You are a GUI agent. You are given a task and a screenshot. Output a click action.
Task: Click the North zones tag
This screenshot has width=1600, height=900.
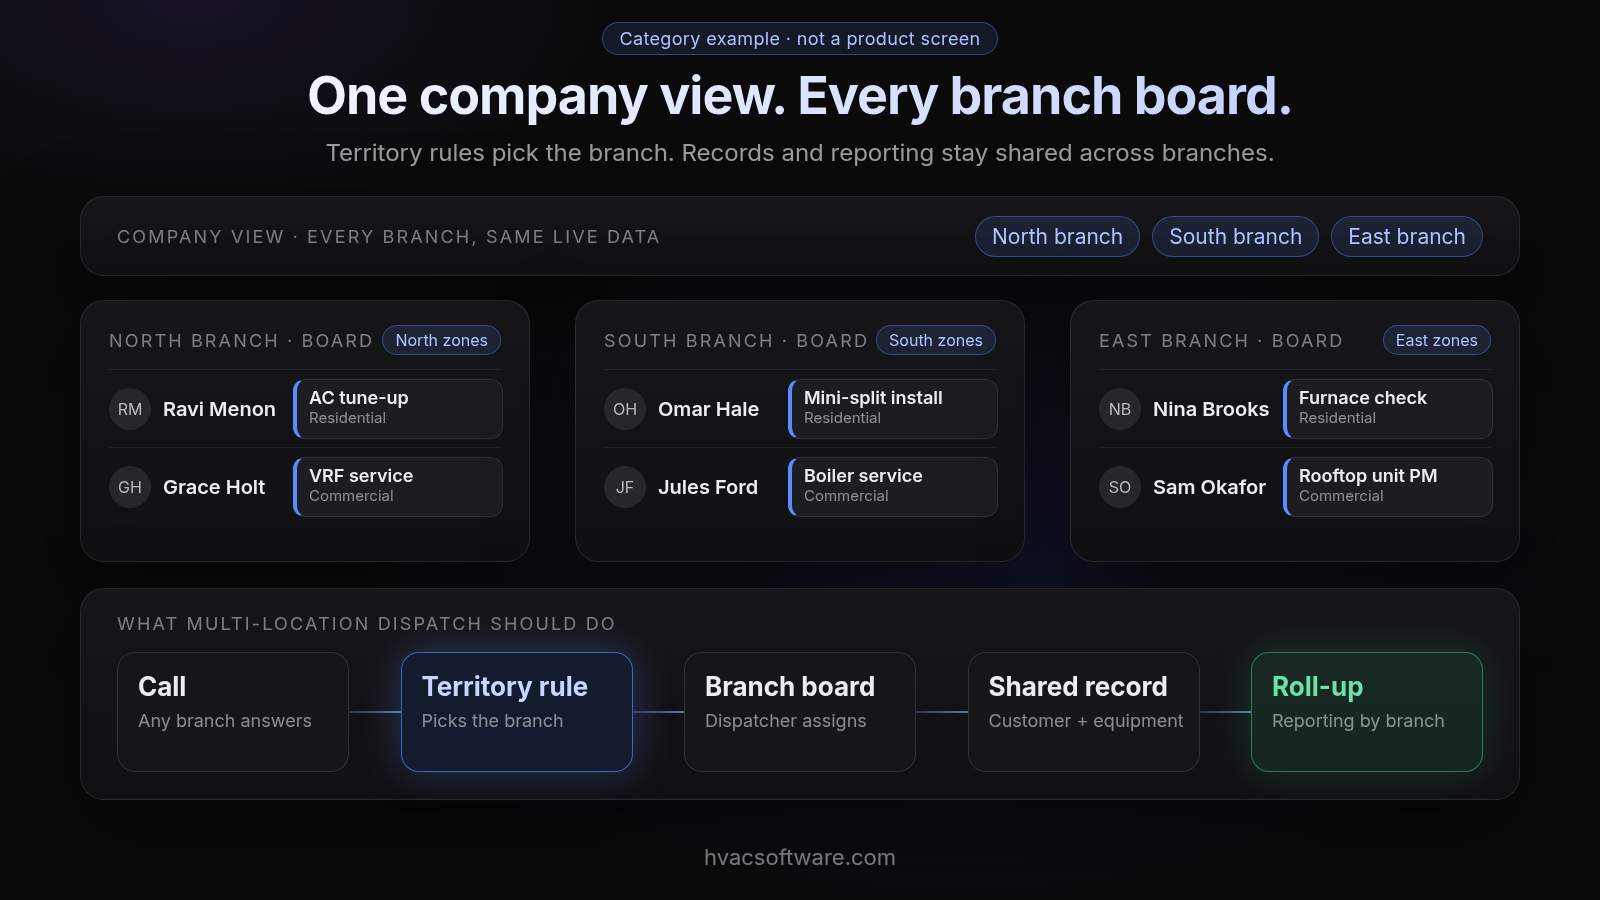click(x=441, y=340)
